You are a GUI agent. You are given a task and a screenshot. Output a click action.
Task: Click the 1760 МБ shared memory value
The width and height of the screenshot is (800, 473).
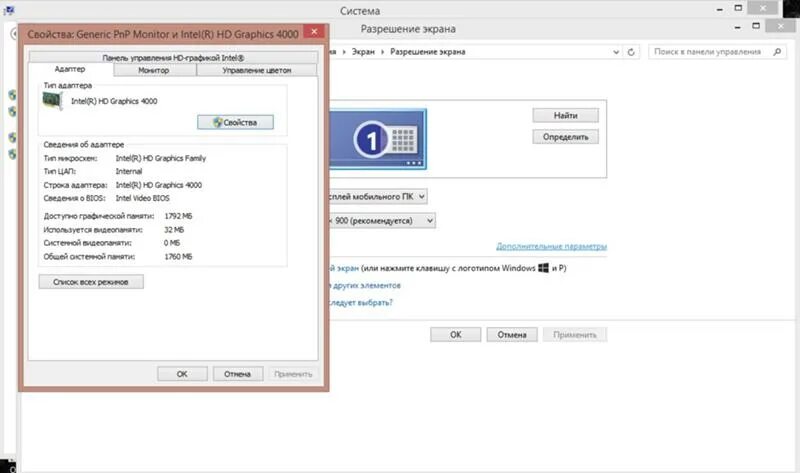(x=178, y=256)
